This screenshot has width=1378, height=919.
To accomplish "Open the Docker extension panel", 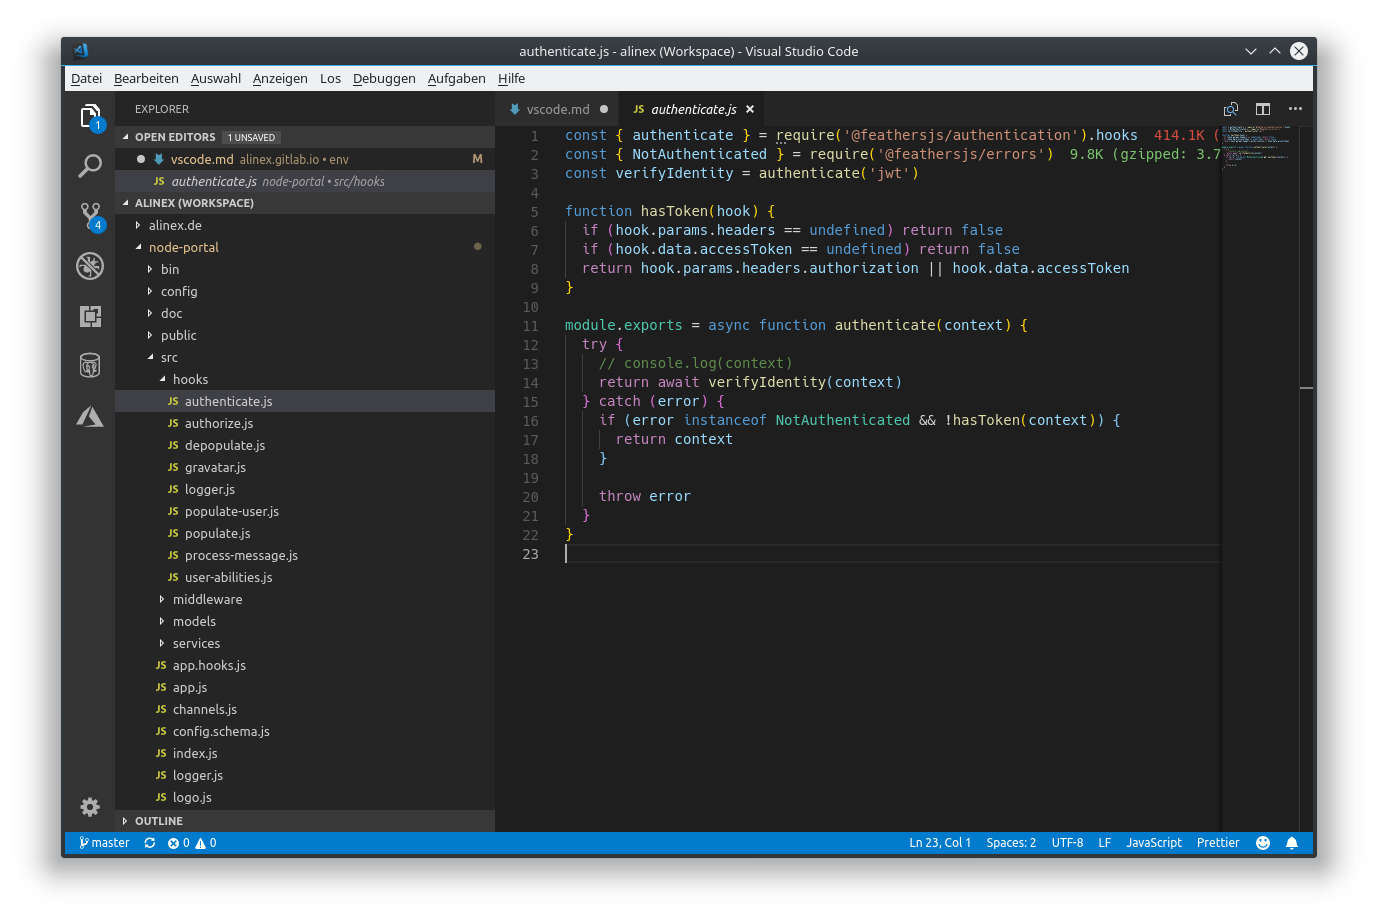I will 90,365.
